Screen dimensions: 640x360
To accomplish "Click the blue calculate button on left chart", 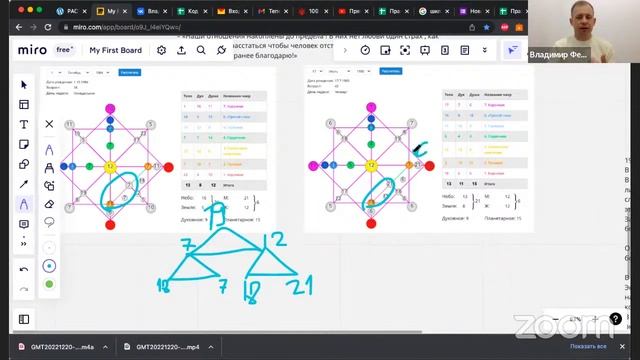I will [130, 72].
